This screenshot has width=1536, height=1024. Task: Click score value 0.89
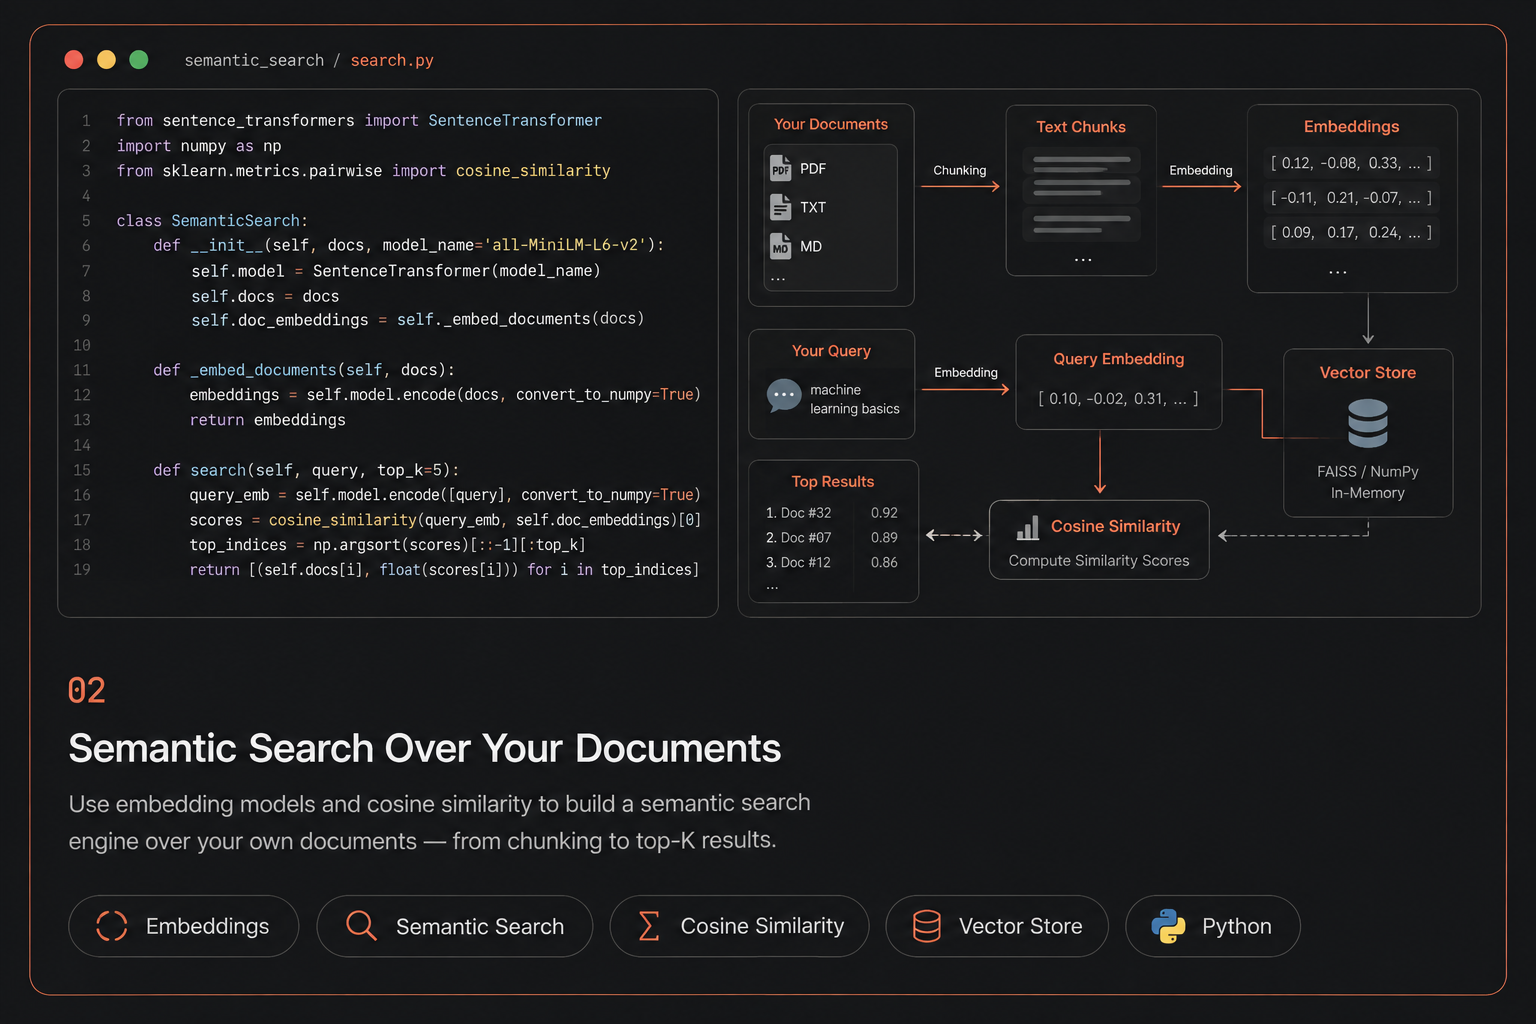pos(884,538)
